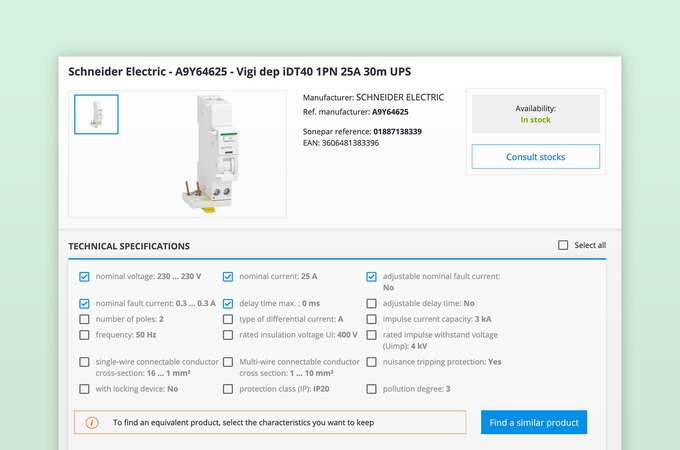The height and width of the screenshot is (450, 680).
Task: Uncheck delay time max 0 ms checkbox
Action: click(228, 303)
